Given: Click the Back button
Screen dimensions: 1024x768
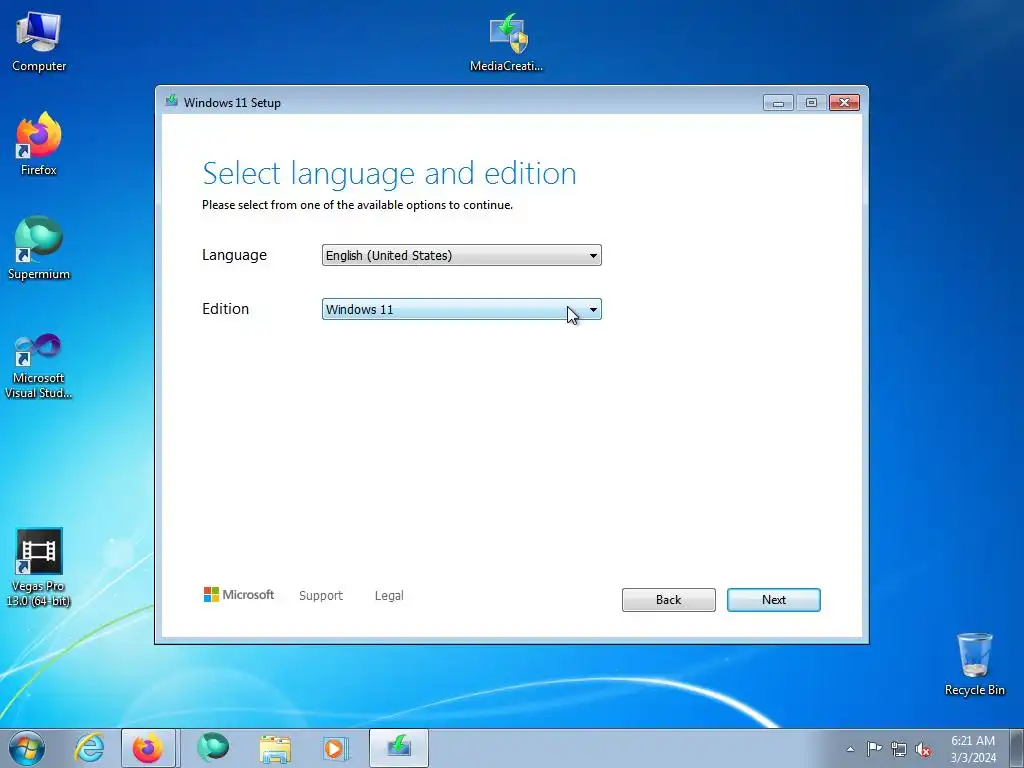Looking at the screenshot, I should [669, 600].
